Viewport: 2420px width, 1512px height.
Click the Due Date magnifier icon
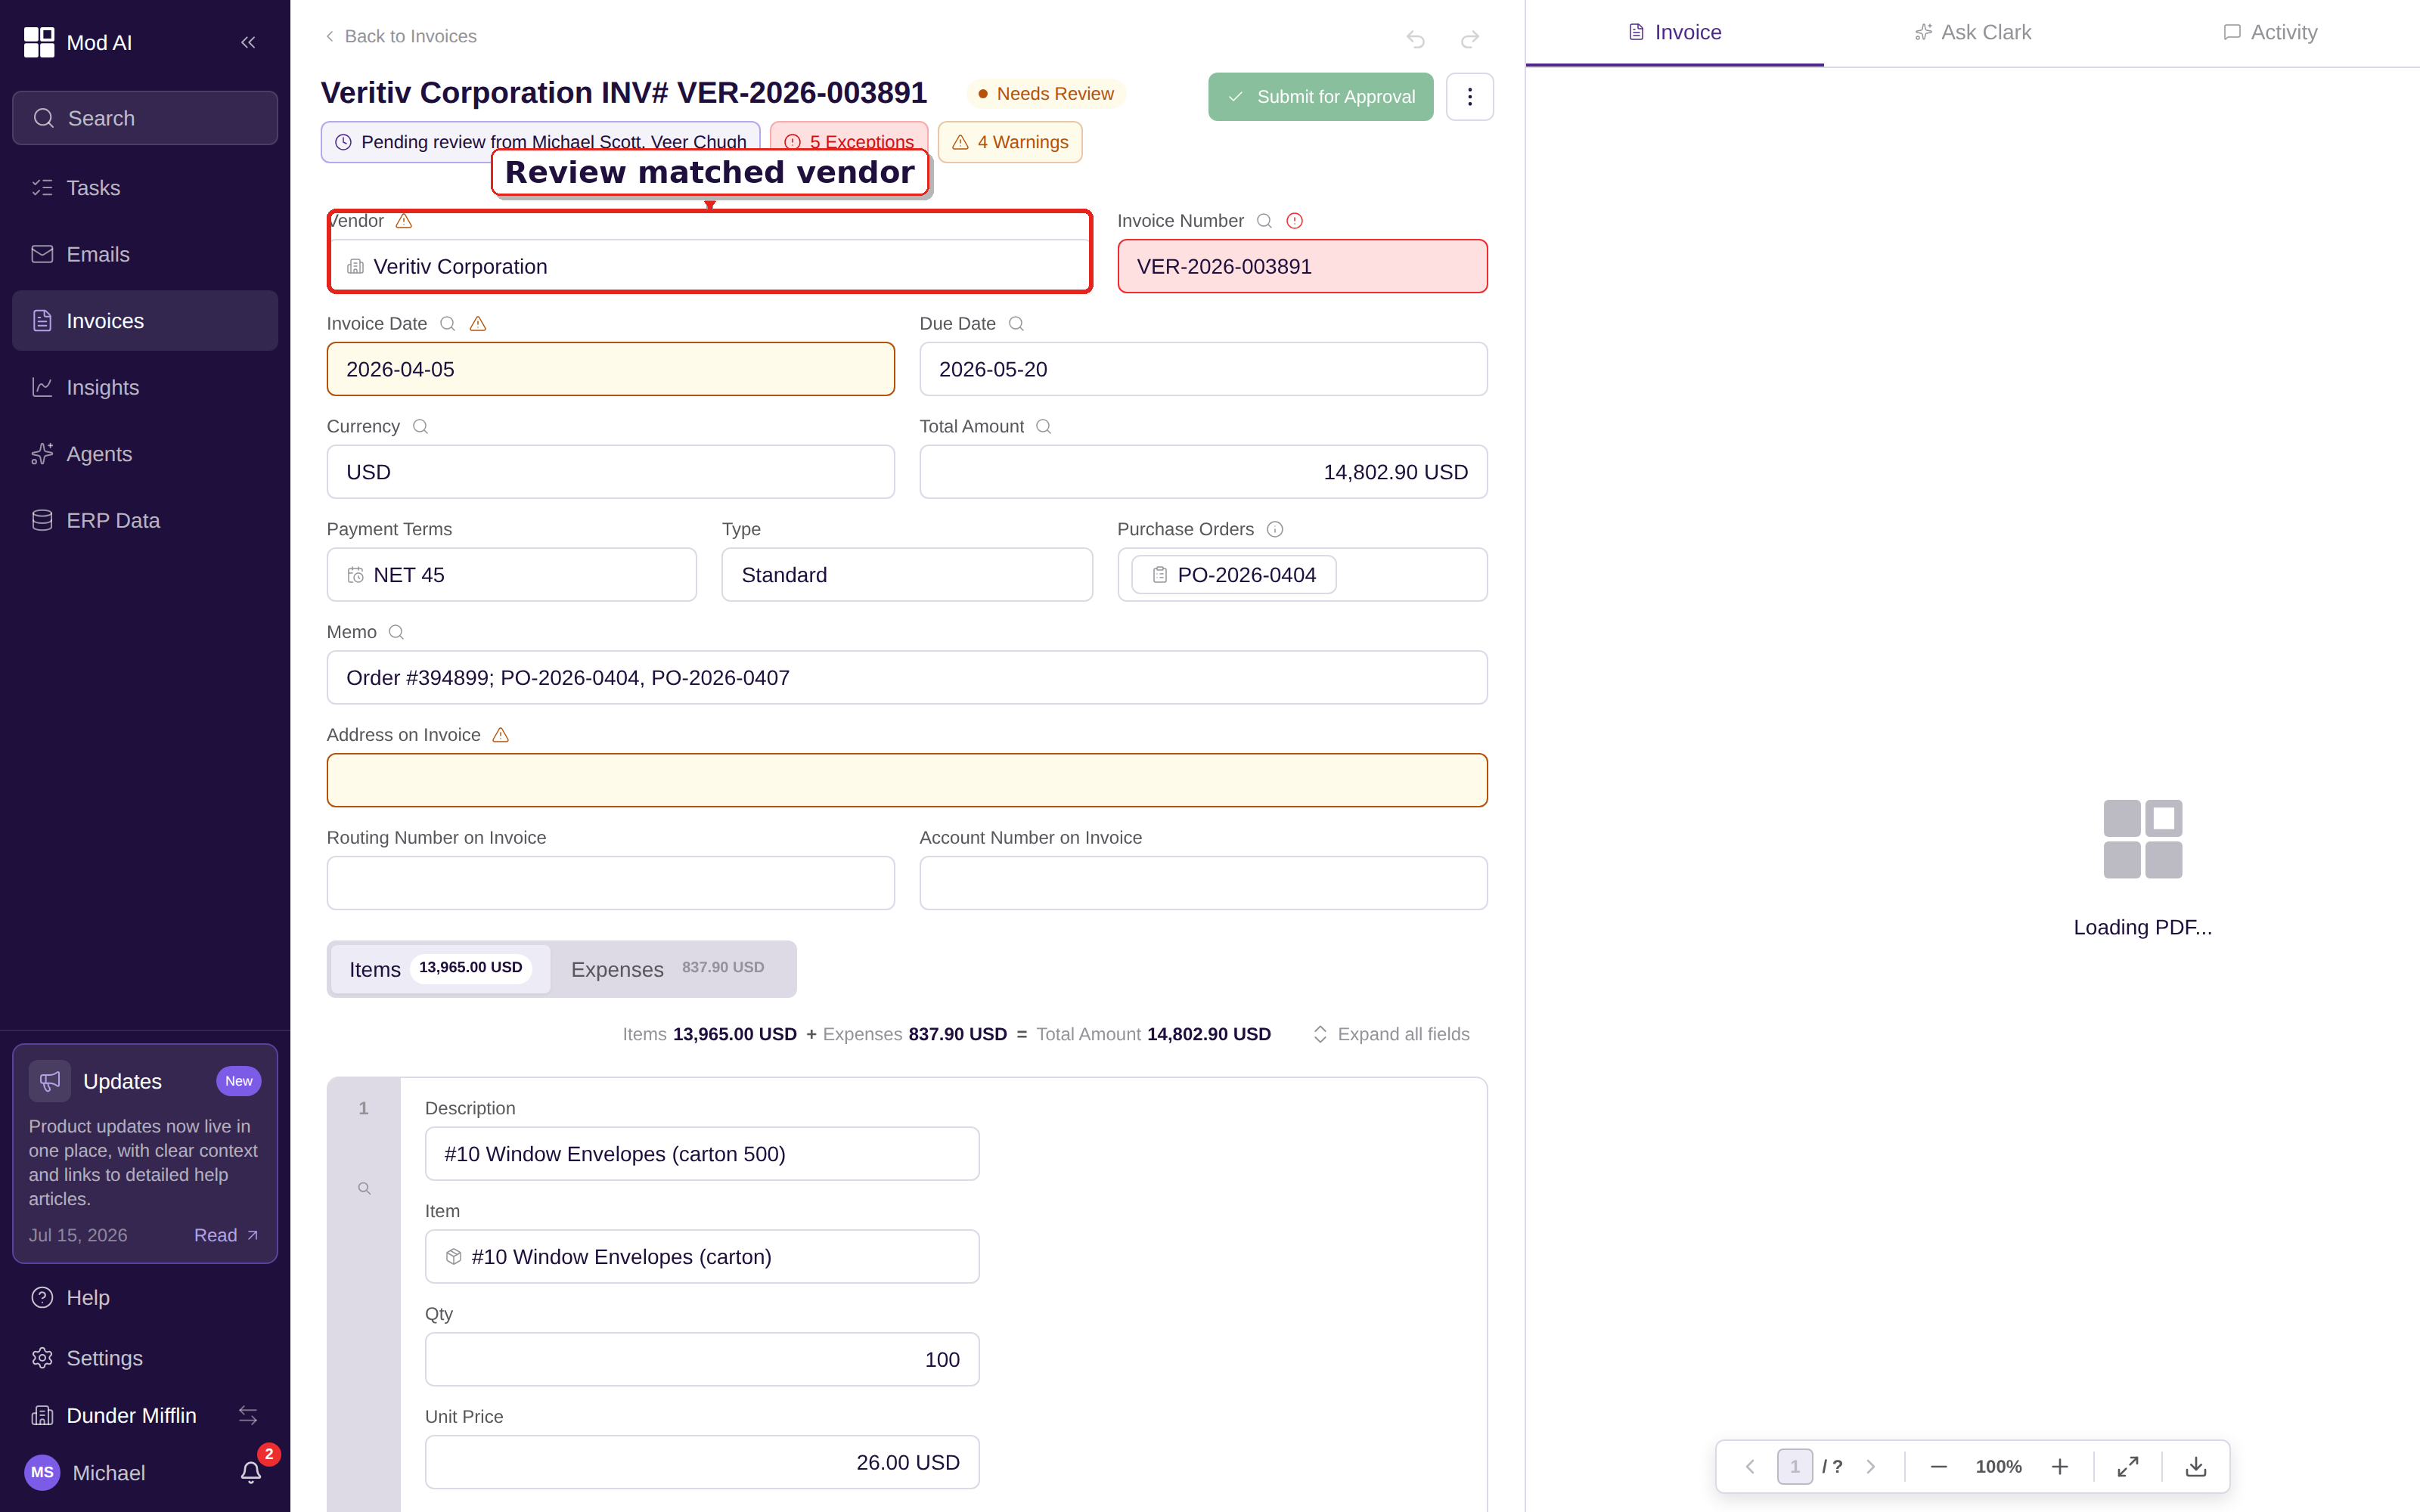click(1016, 324)
